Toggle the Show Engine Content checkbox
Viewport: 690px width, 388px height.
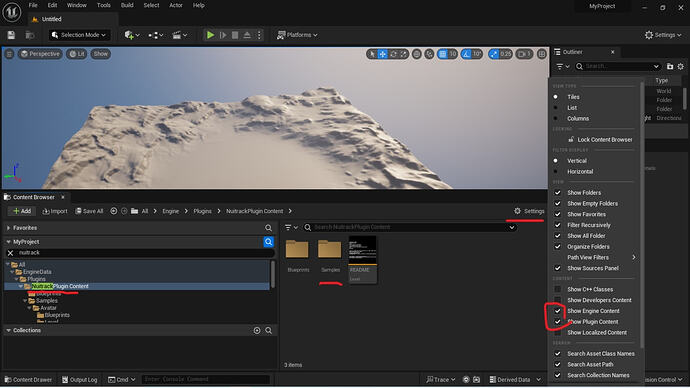point(558,311)
